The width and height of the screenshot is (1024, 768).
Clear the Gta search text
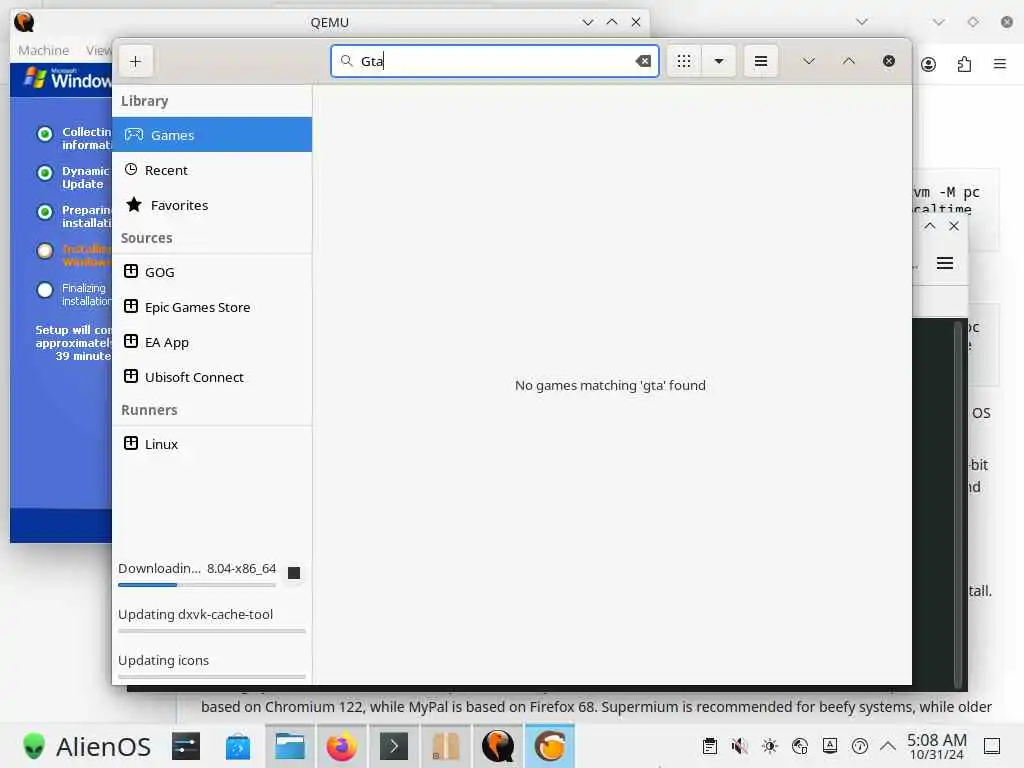coord(643,61)
